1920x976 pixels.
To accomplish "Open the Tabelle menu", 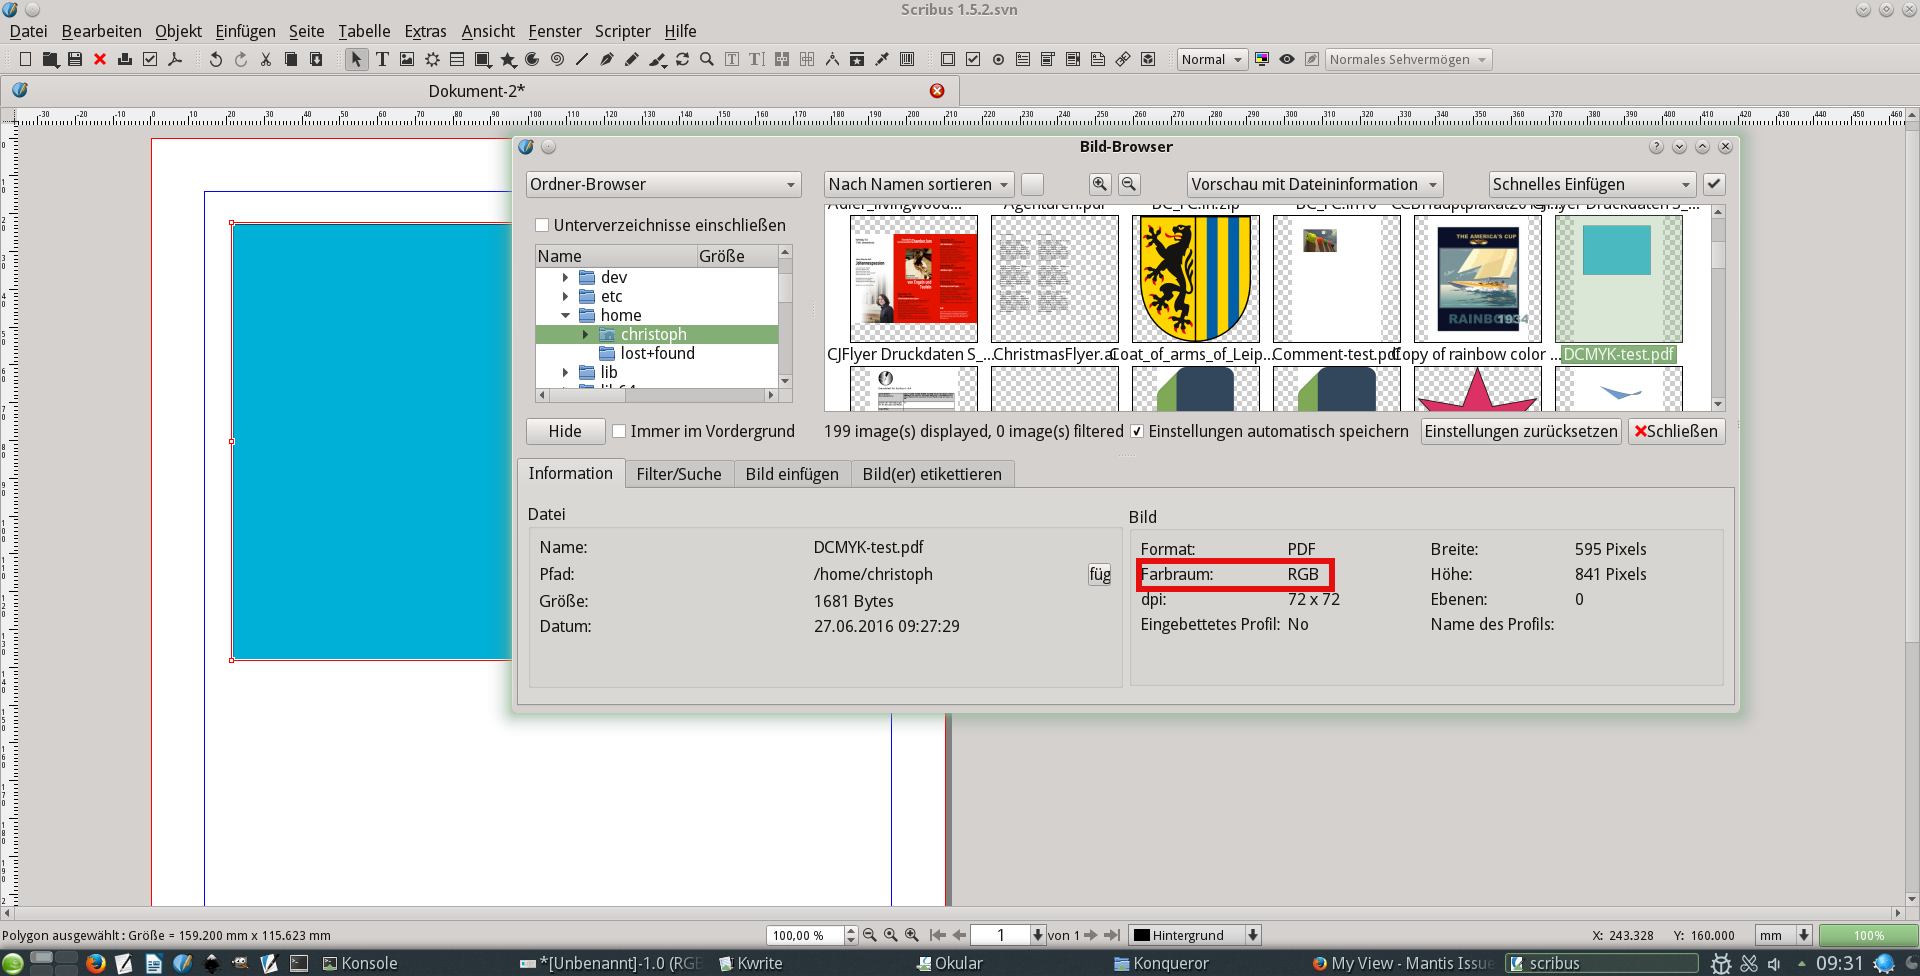I will coord(364,31).
